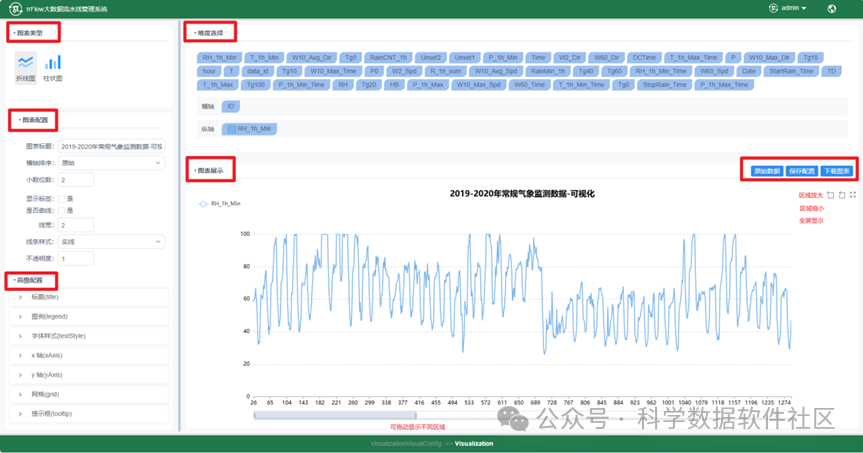
Task: Click the 原始数据 (raw data) button
Action: 767,171
